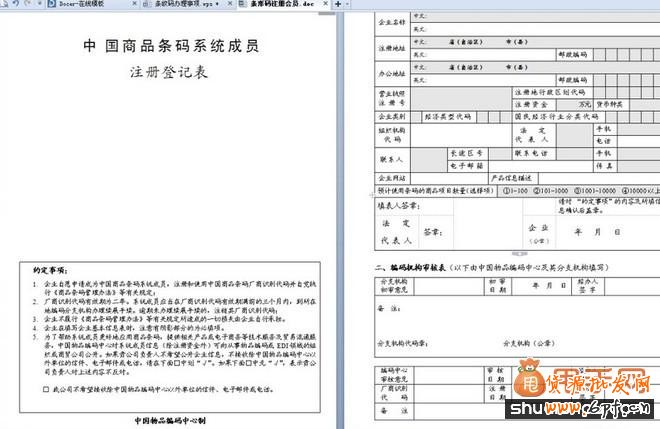Click the 货币种类 label

(x=609, y=104)
